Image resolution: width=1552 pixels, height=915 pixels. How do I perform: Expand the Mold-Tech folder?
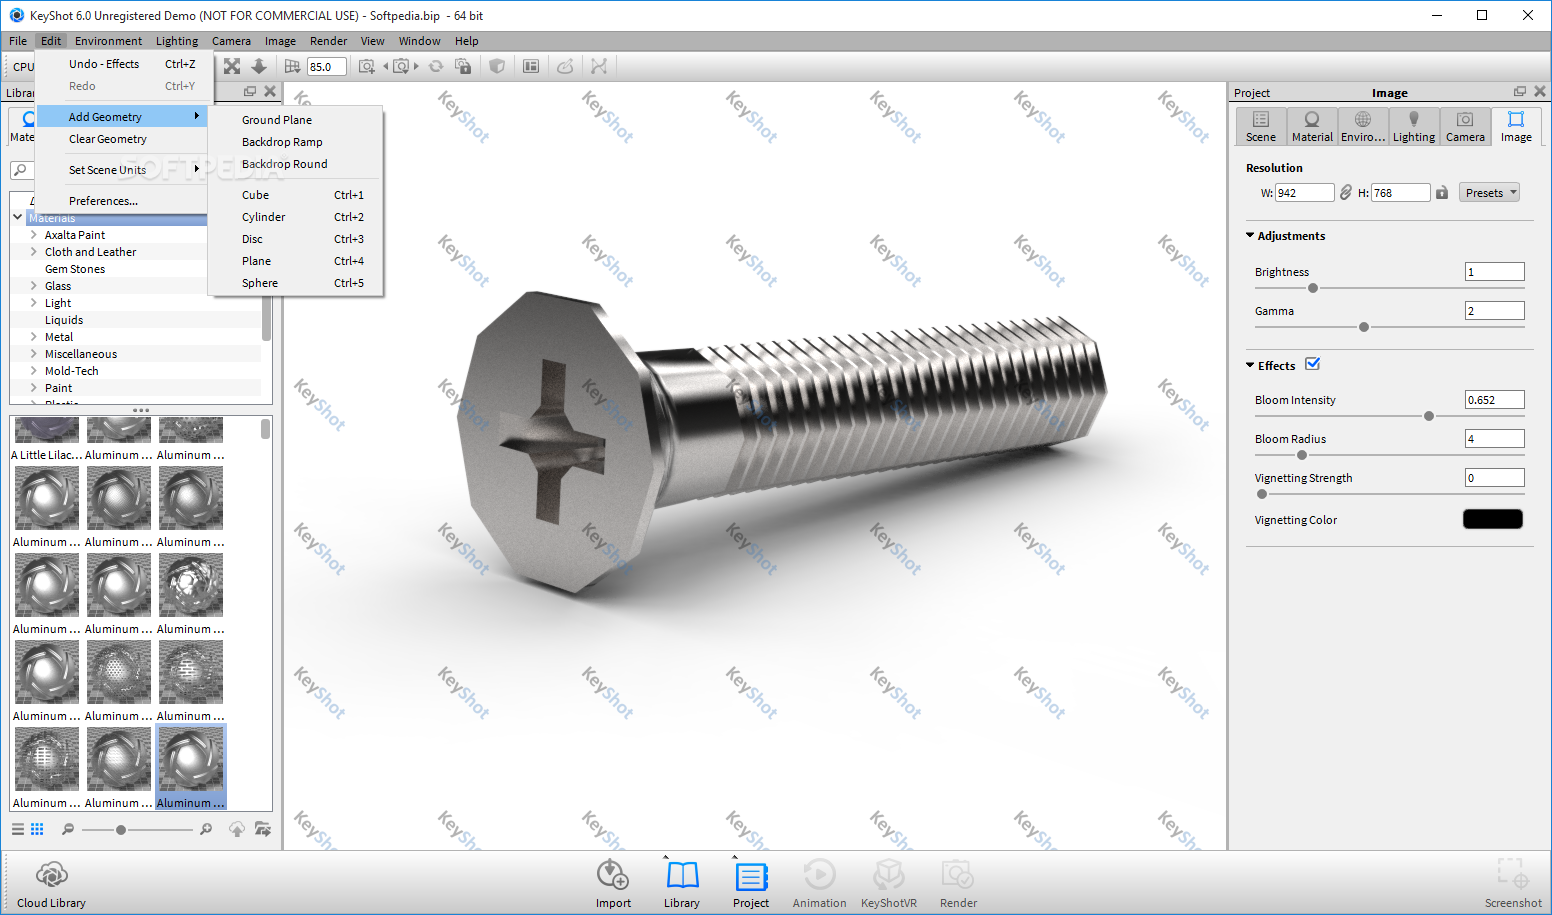pyautogui.click(x=33, y=371)
